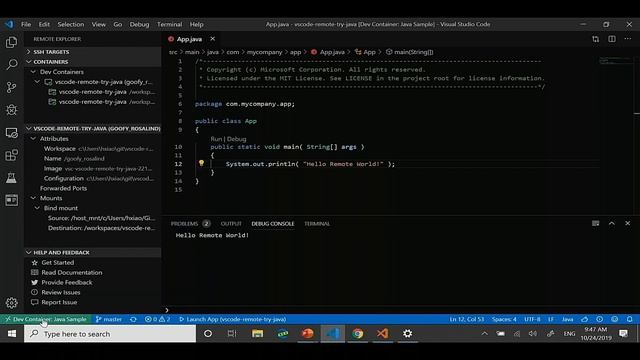Image resolution: width=640 pixels, height=360 pixels.
Task: Open Chrome from the taskbar
Action: tap(358, 334)
